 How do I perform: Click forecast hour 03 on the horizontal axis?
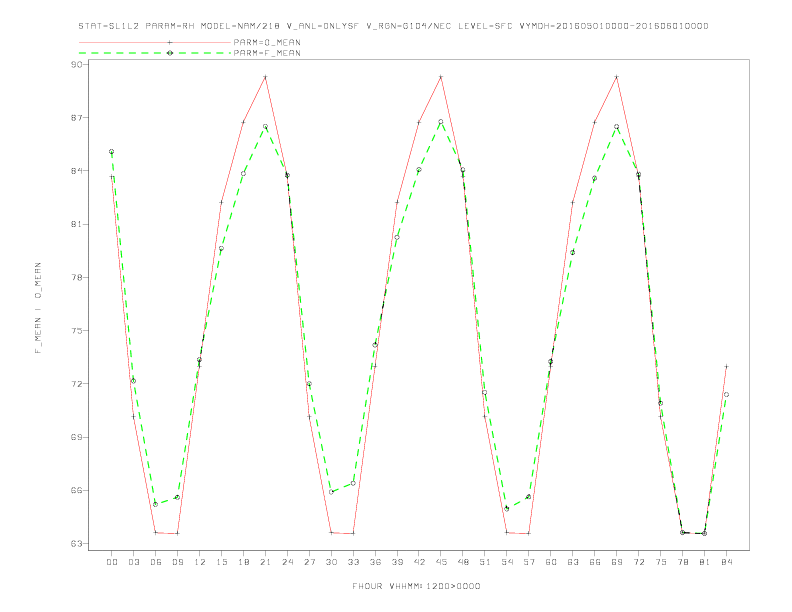pyautogui.click(x=133, y=562)
